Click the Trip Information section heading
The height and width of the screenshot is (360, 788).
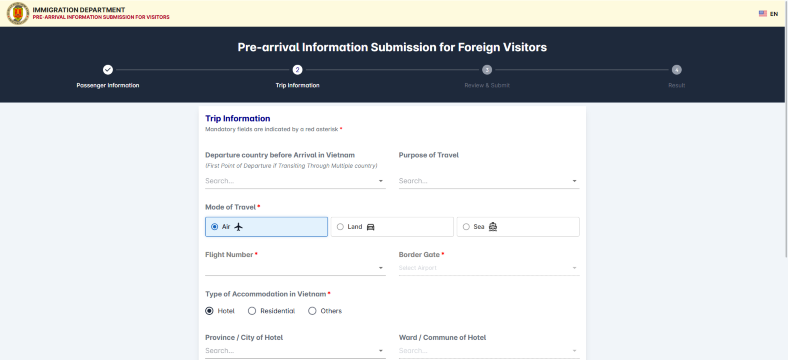coord(238,119)
